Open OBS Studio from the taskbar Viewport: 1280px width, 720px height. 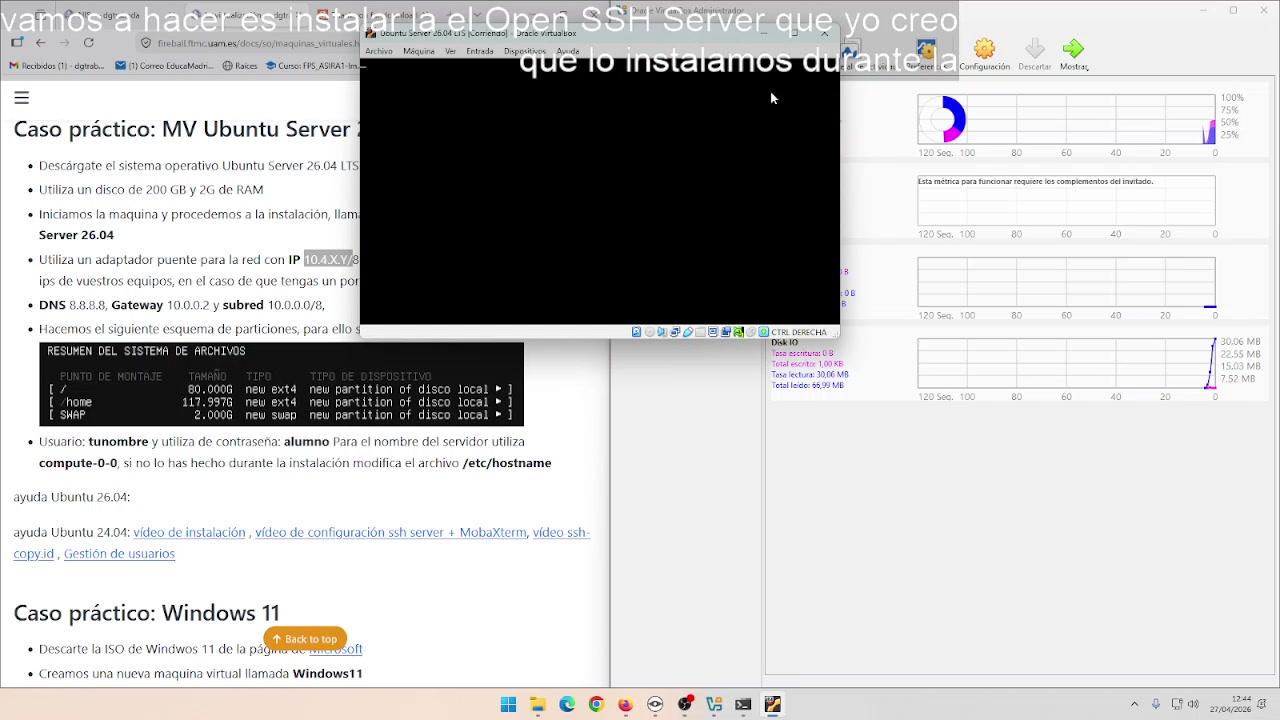685,704
